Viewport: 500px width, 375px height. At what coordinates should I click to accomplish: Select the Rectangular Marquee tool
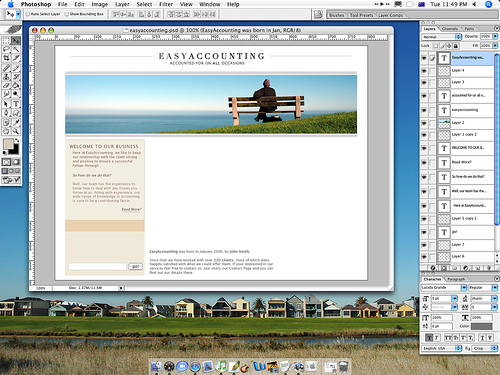[x=6, y=41]
